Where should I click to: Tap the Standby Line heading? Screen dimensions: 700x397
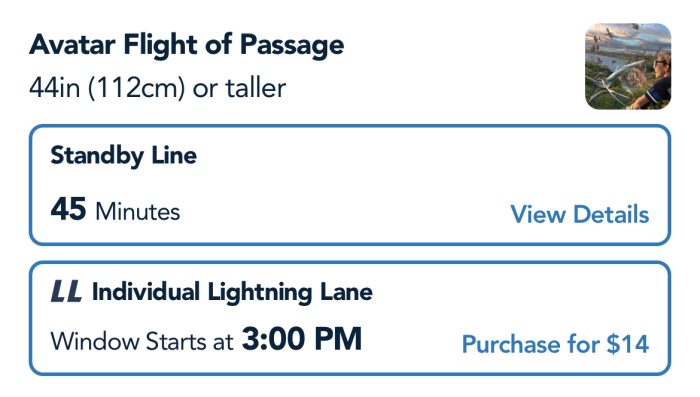tap(124, 155)
